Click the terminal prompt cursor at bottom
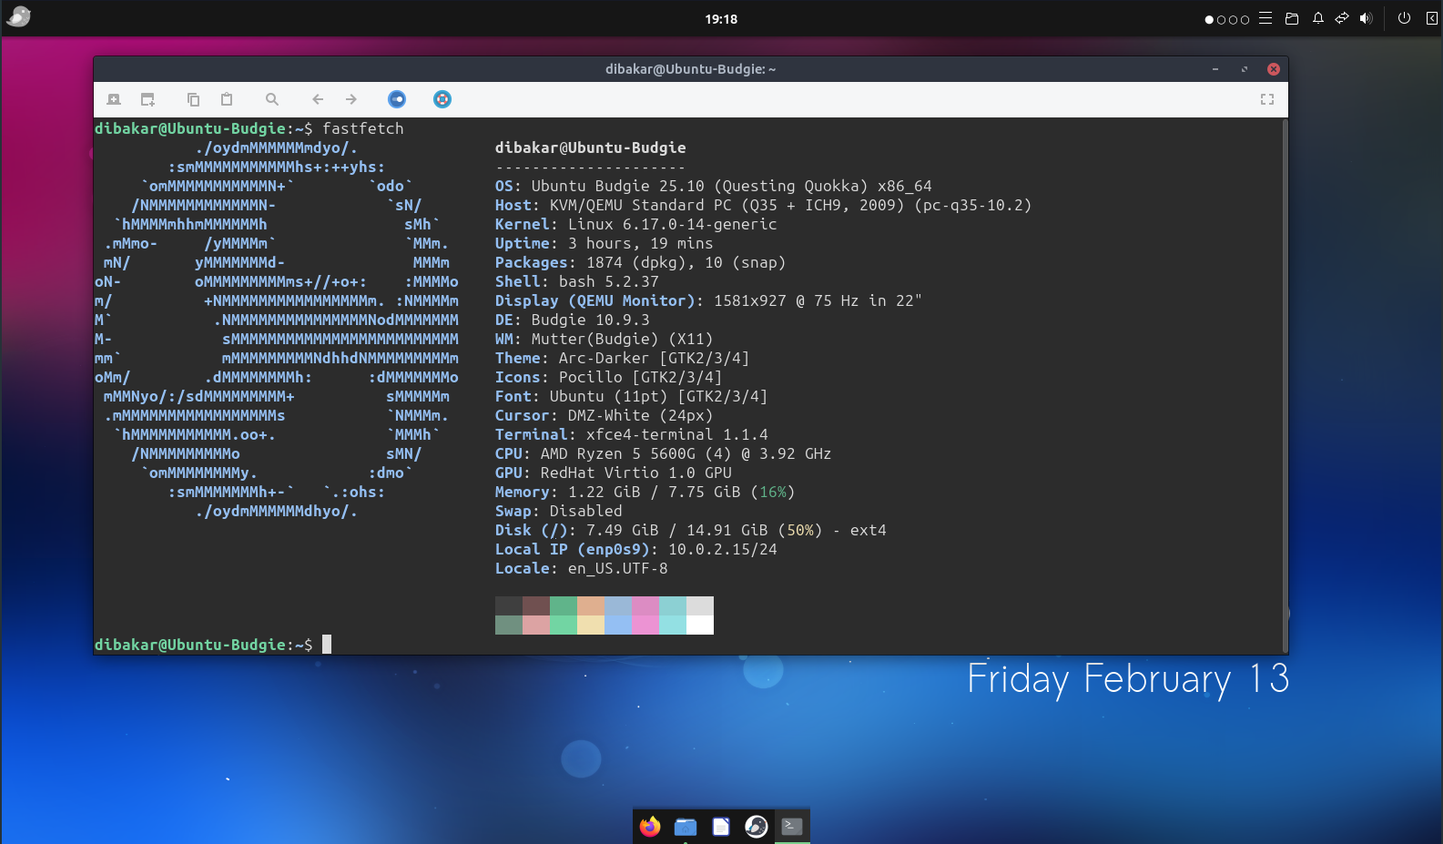1443x844 pixels. pos(326,645)
